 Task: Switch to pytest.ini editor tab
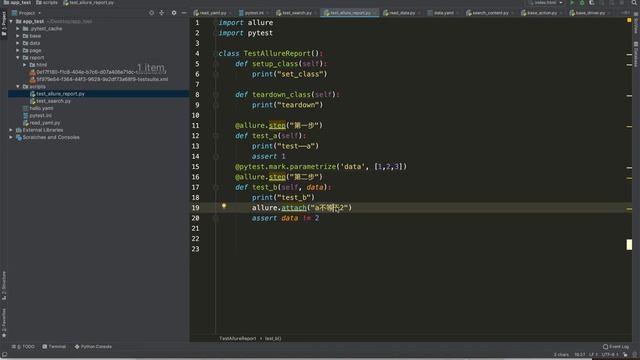pyautogui.click(x=254, y=13)
